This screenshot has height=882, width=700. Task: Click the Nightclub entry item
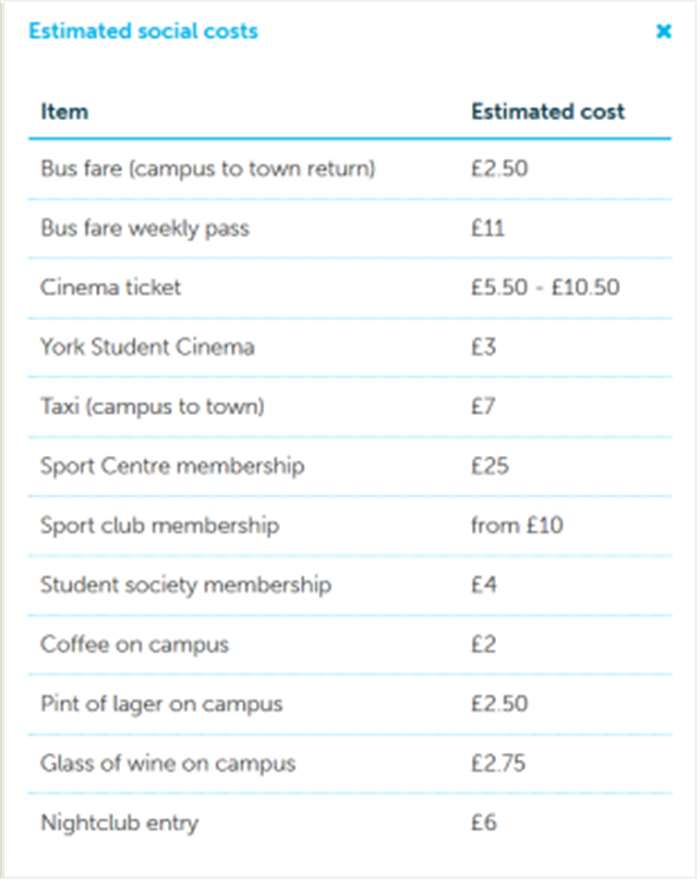coord(119,823)
